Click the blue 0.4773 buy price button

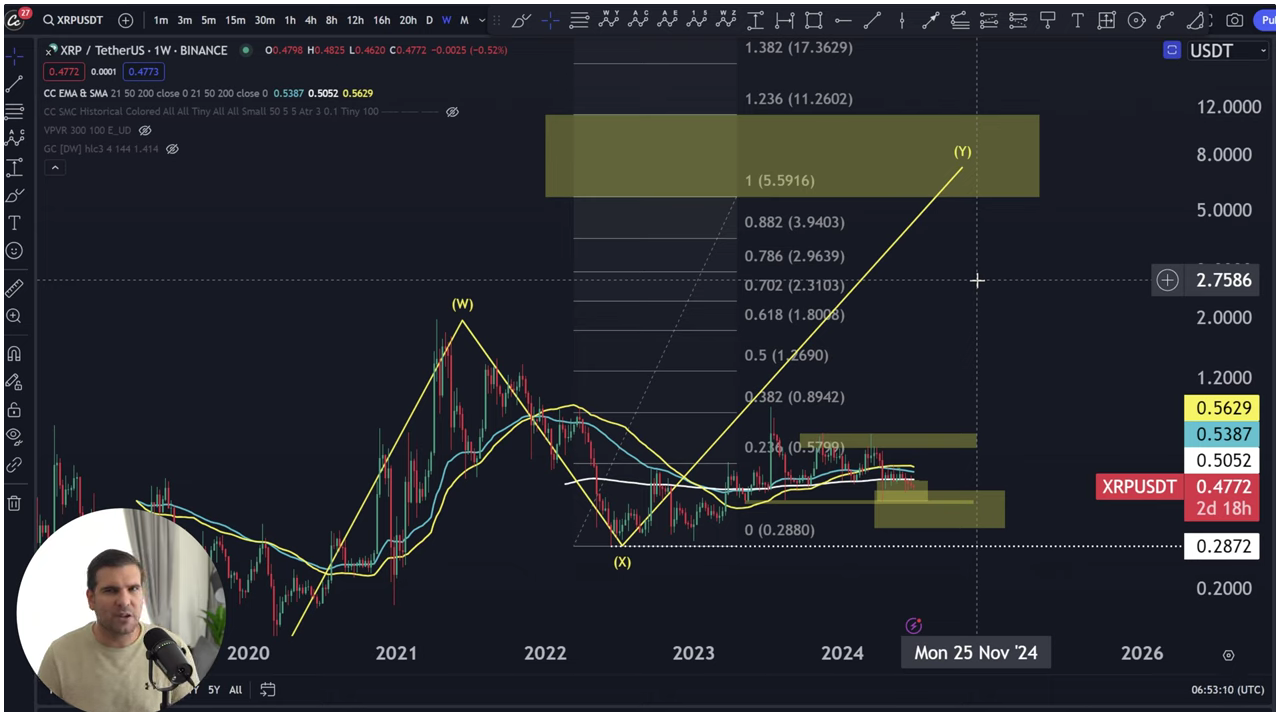[x=141, y=72]
